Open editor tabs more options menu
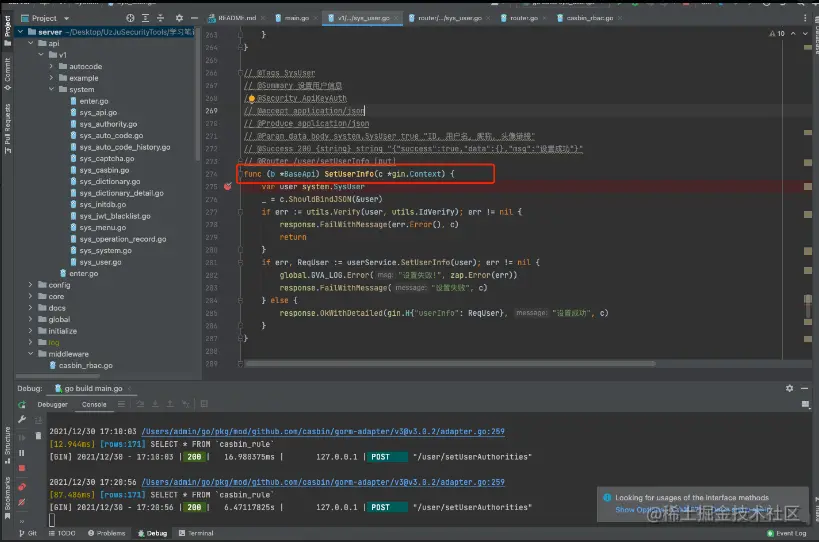Screen dimensions: 819x542 coord(805,18)
